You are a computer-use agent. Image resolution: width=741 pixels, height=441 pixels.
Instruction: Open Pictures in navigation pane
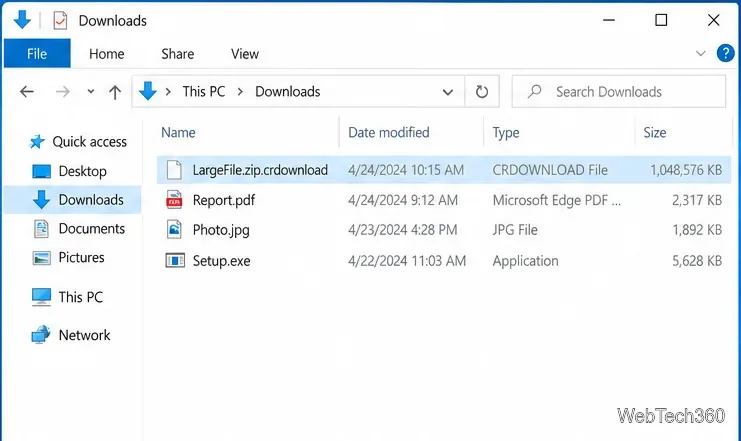click(81, 257)
